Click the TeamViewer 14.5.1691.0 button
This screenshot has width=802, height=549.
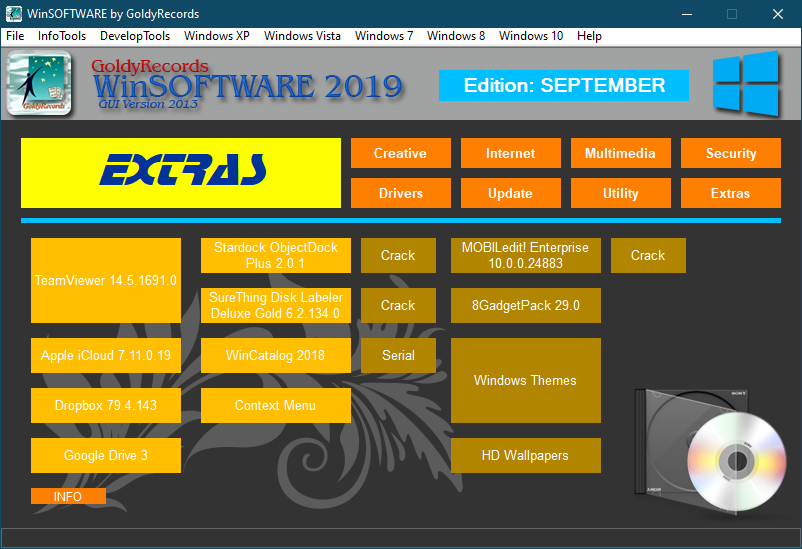[x=106, y=280]
